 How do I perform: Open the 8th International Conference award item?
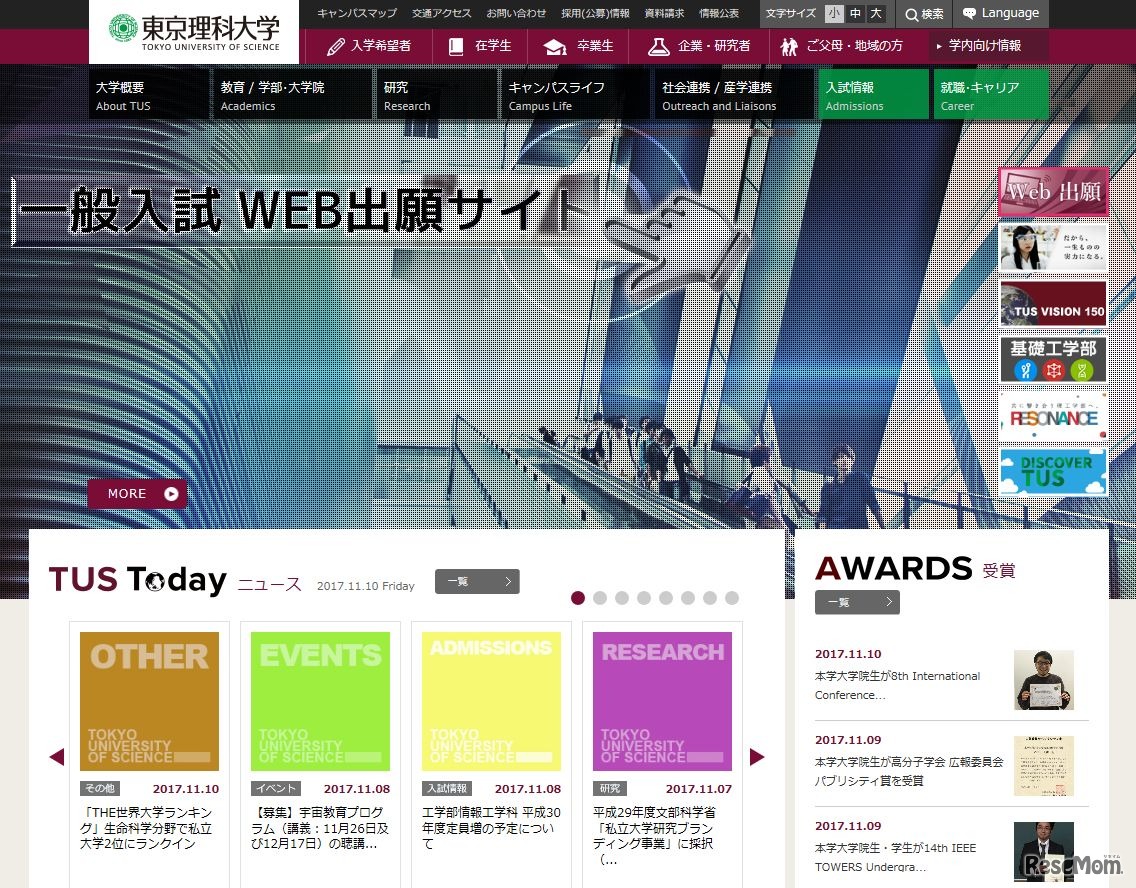(951, 679)
